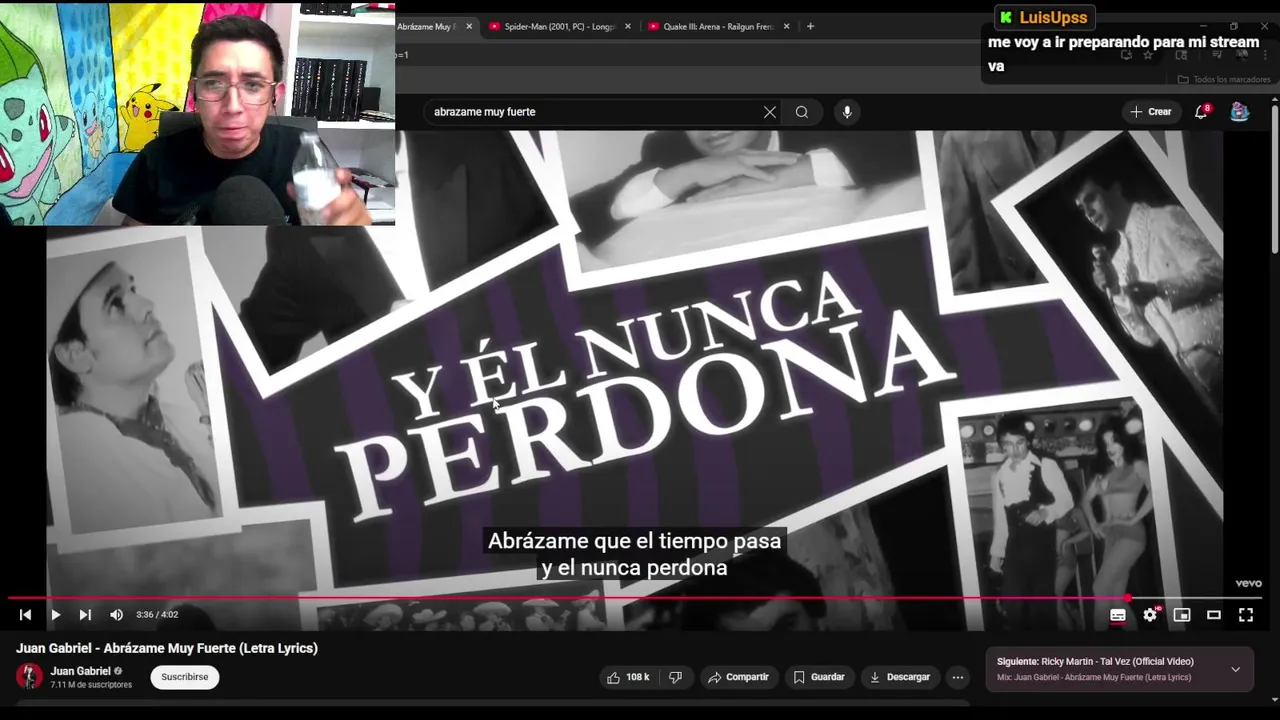1280x720 pixels.
Task: Dislike the video with thumbs down
Action: 675,677
